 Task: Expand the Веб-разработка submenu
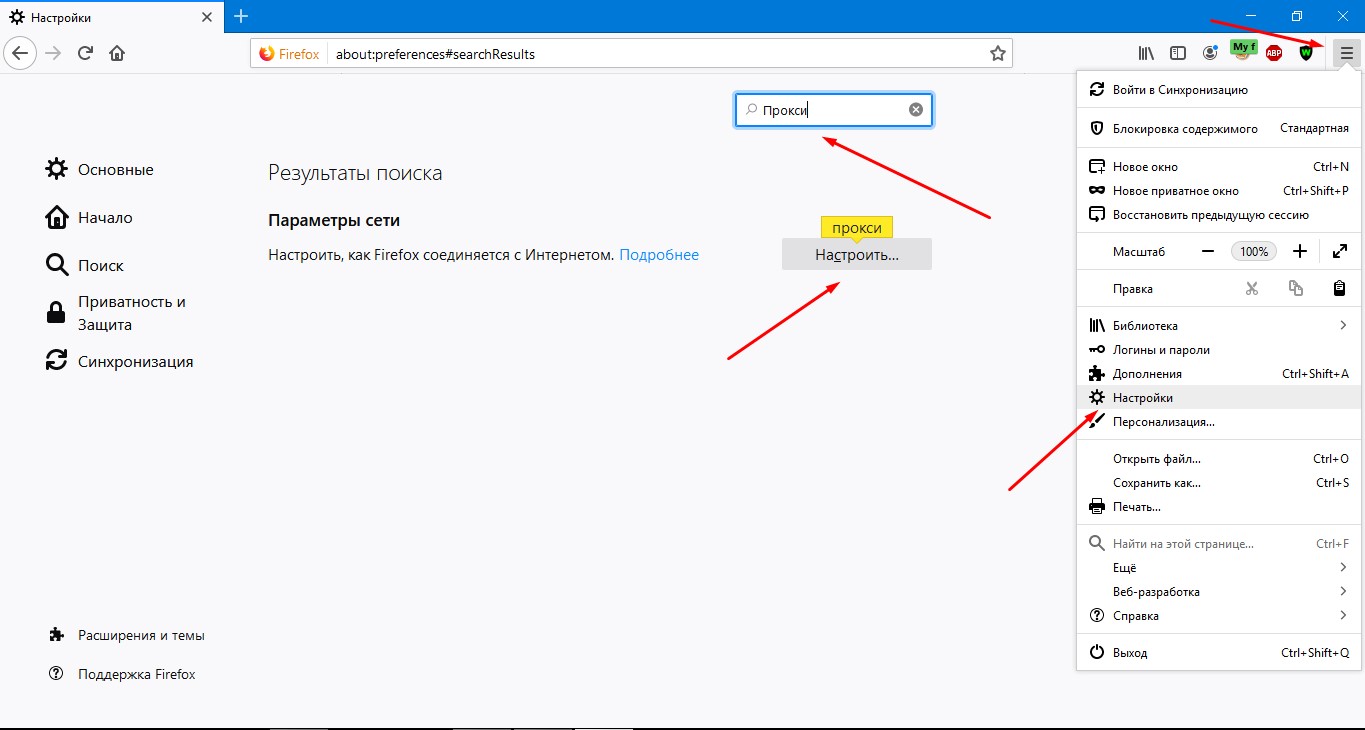pyautogui.click(x=1219, y=592)
